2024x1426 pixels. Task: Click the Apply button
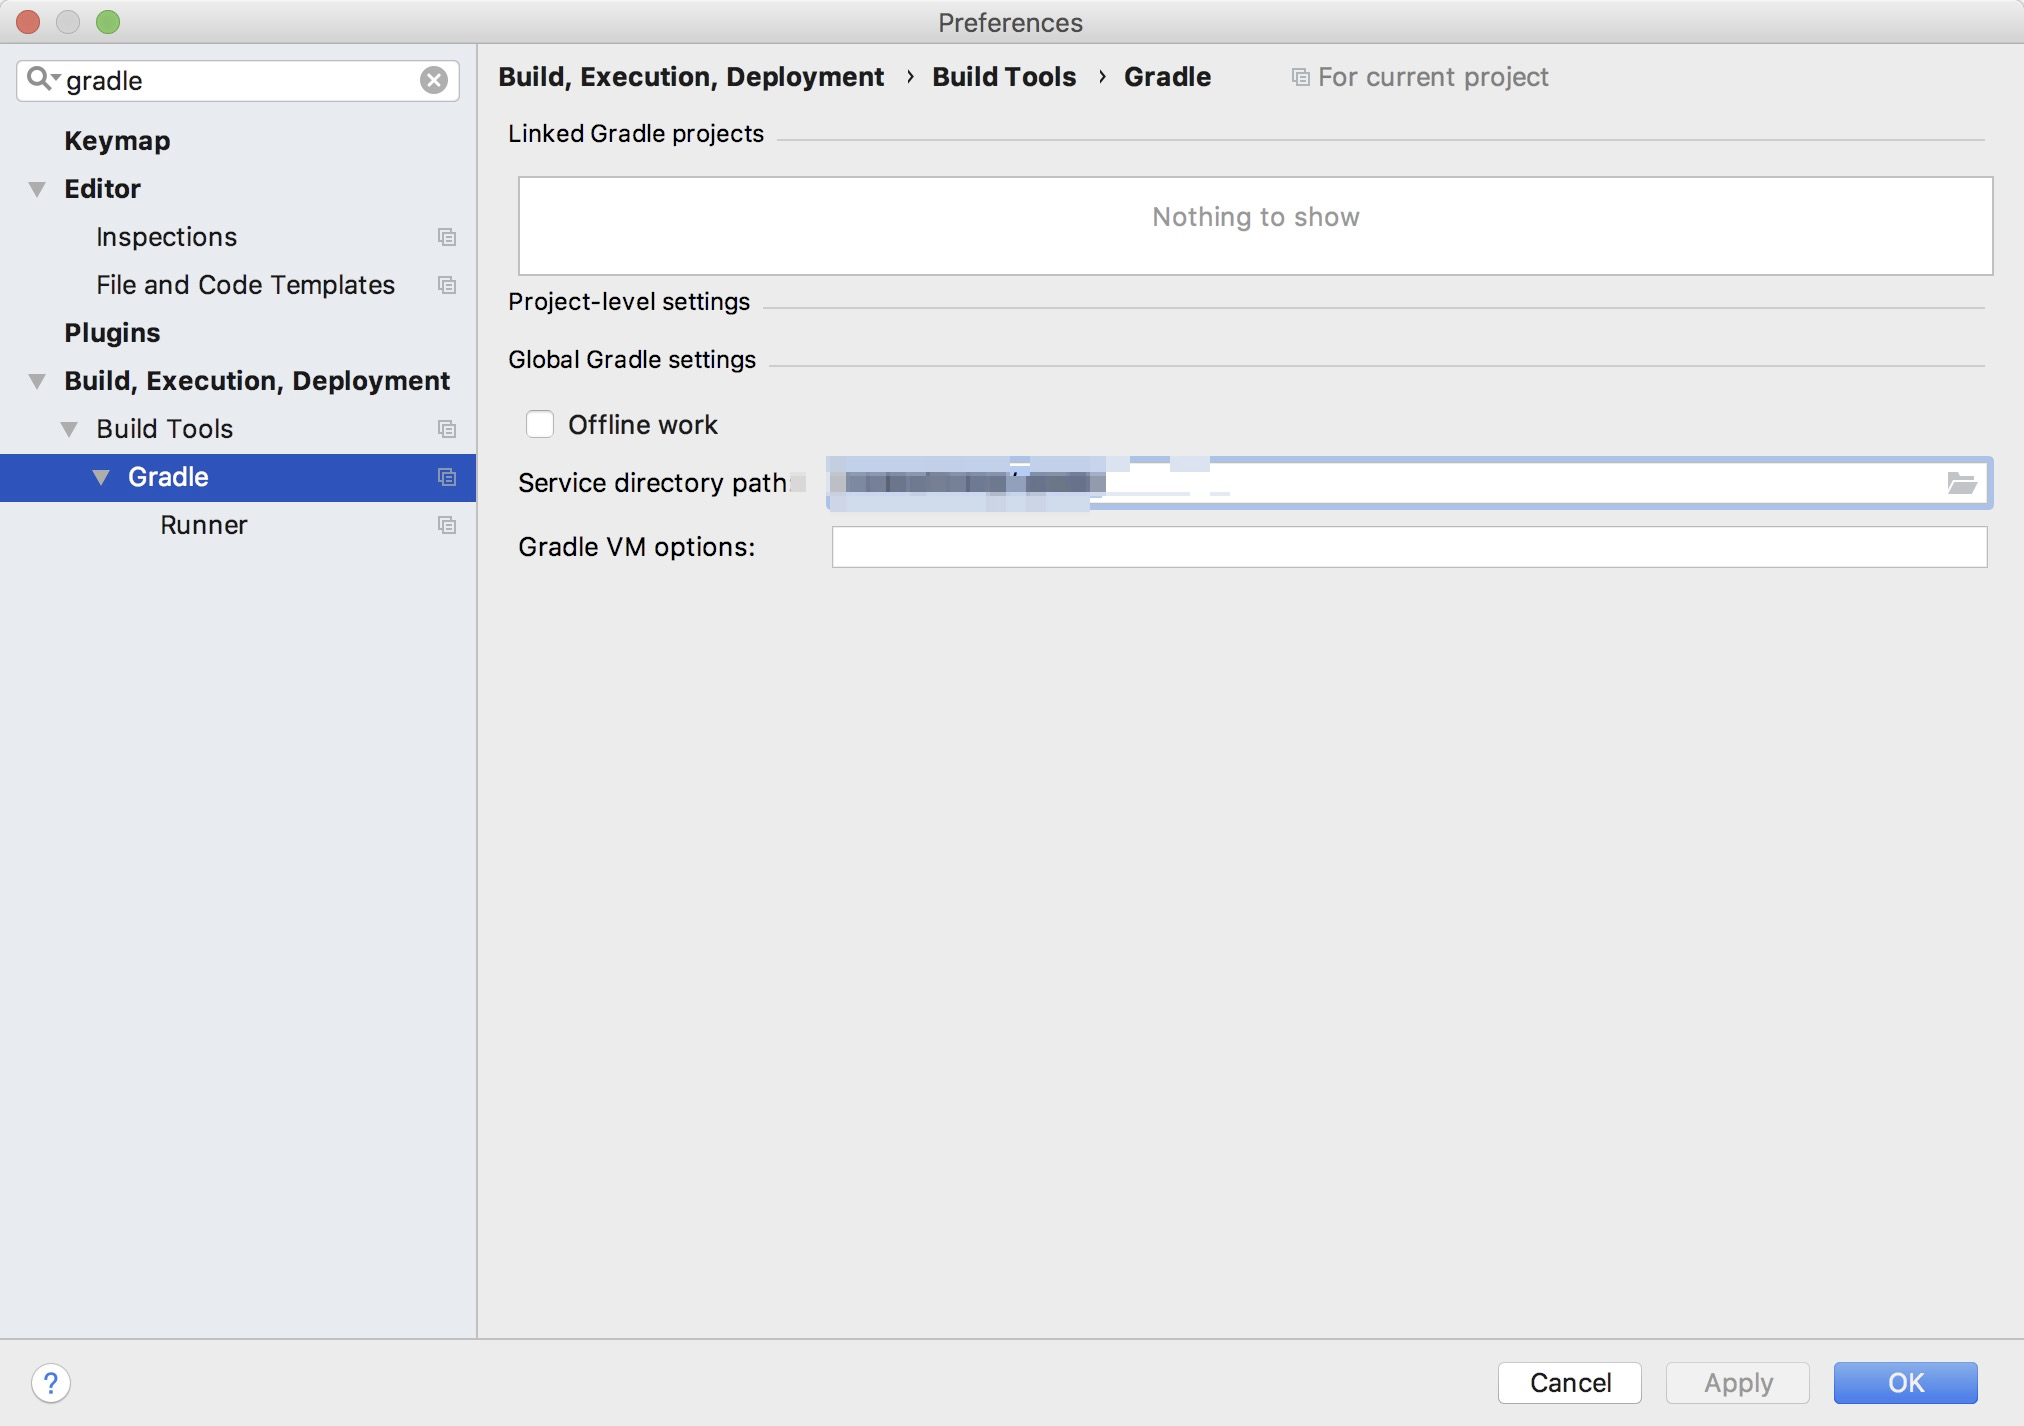point(1737,1382)
